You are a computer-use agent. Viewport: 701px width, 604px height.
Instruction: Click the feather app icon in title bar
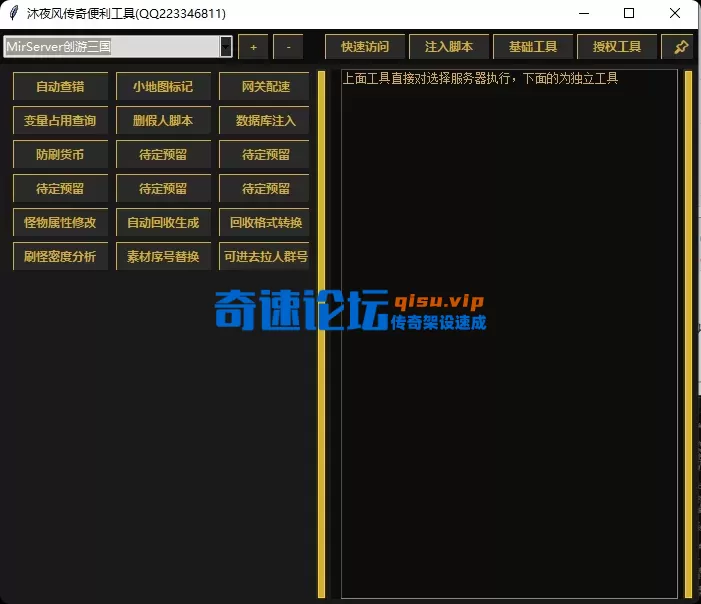13,13
